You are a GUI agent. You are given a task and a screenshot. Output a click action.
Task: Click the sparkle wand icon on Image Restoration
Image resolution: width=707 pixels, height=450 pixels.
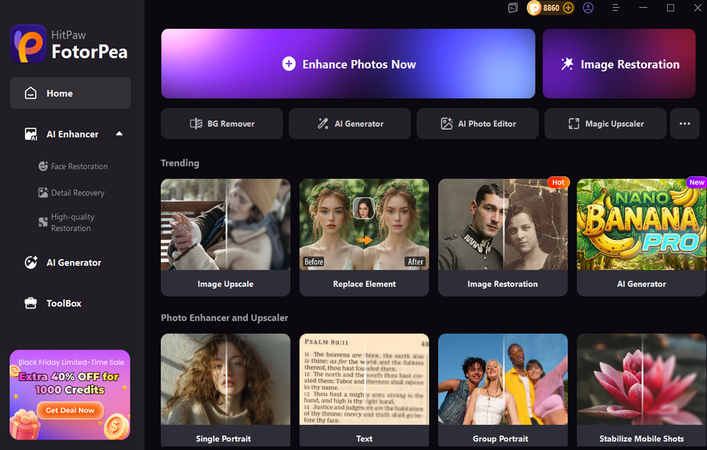[567, 64]
